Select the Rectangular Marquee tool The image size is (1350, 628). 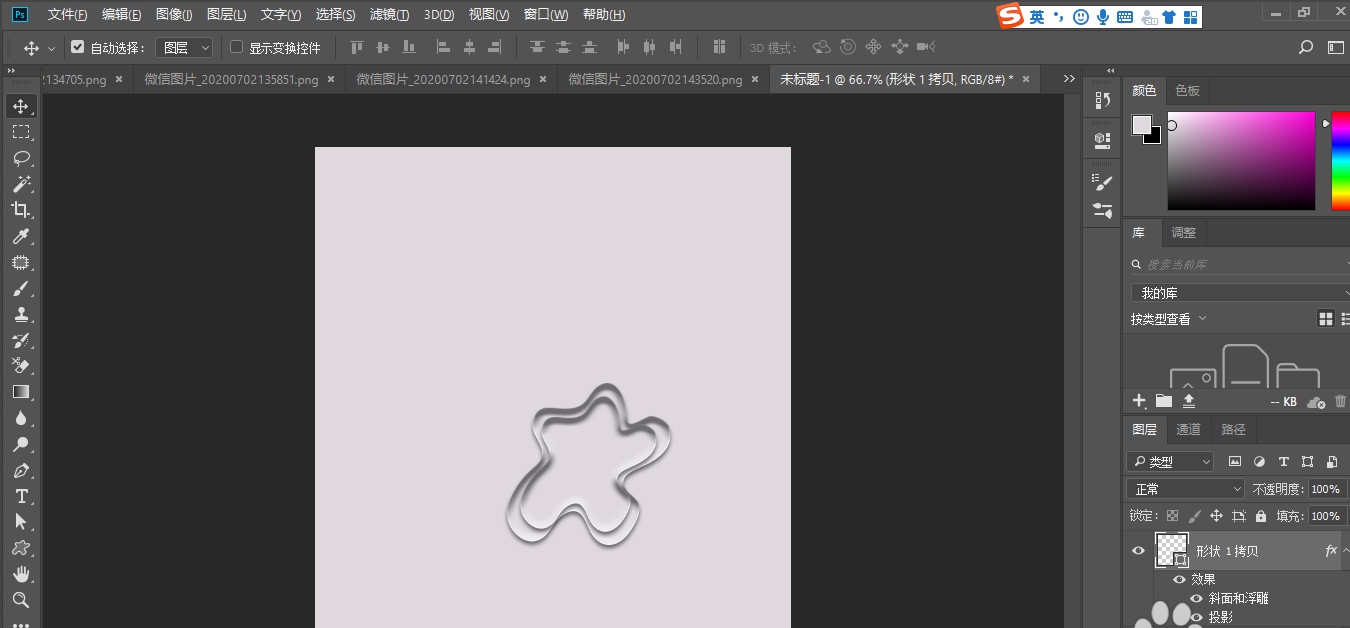pyautogui.click(x=21, y=132)
